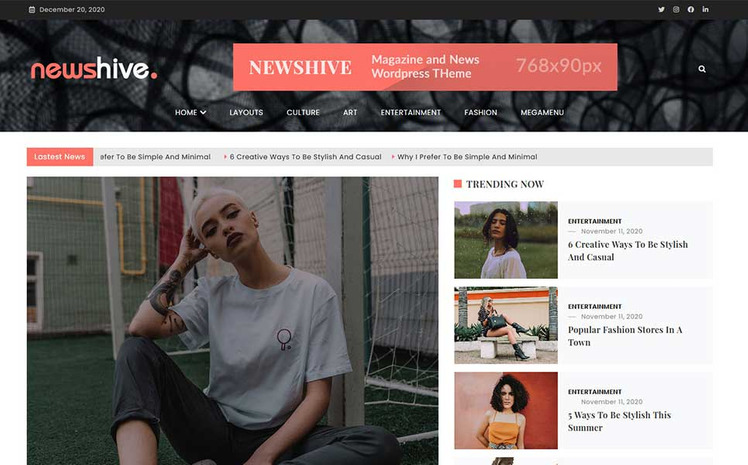The height and width of the screenshot is (465, 748).
Task: Open the Instagram social icon
Action: (676, 10)
